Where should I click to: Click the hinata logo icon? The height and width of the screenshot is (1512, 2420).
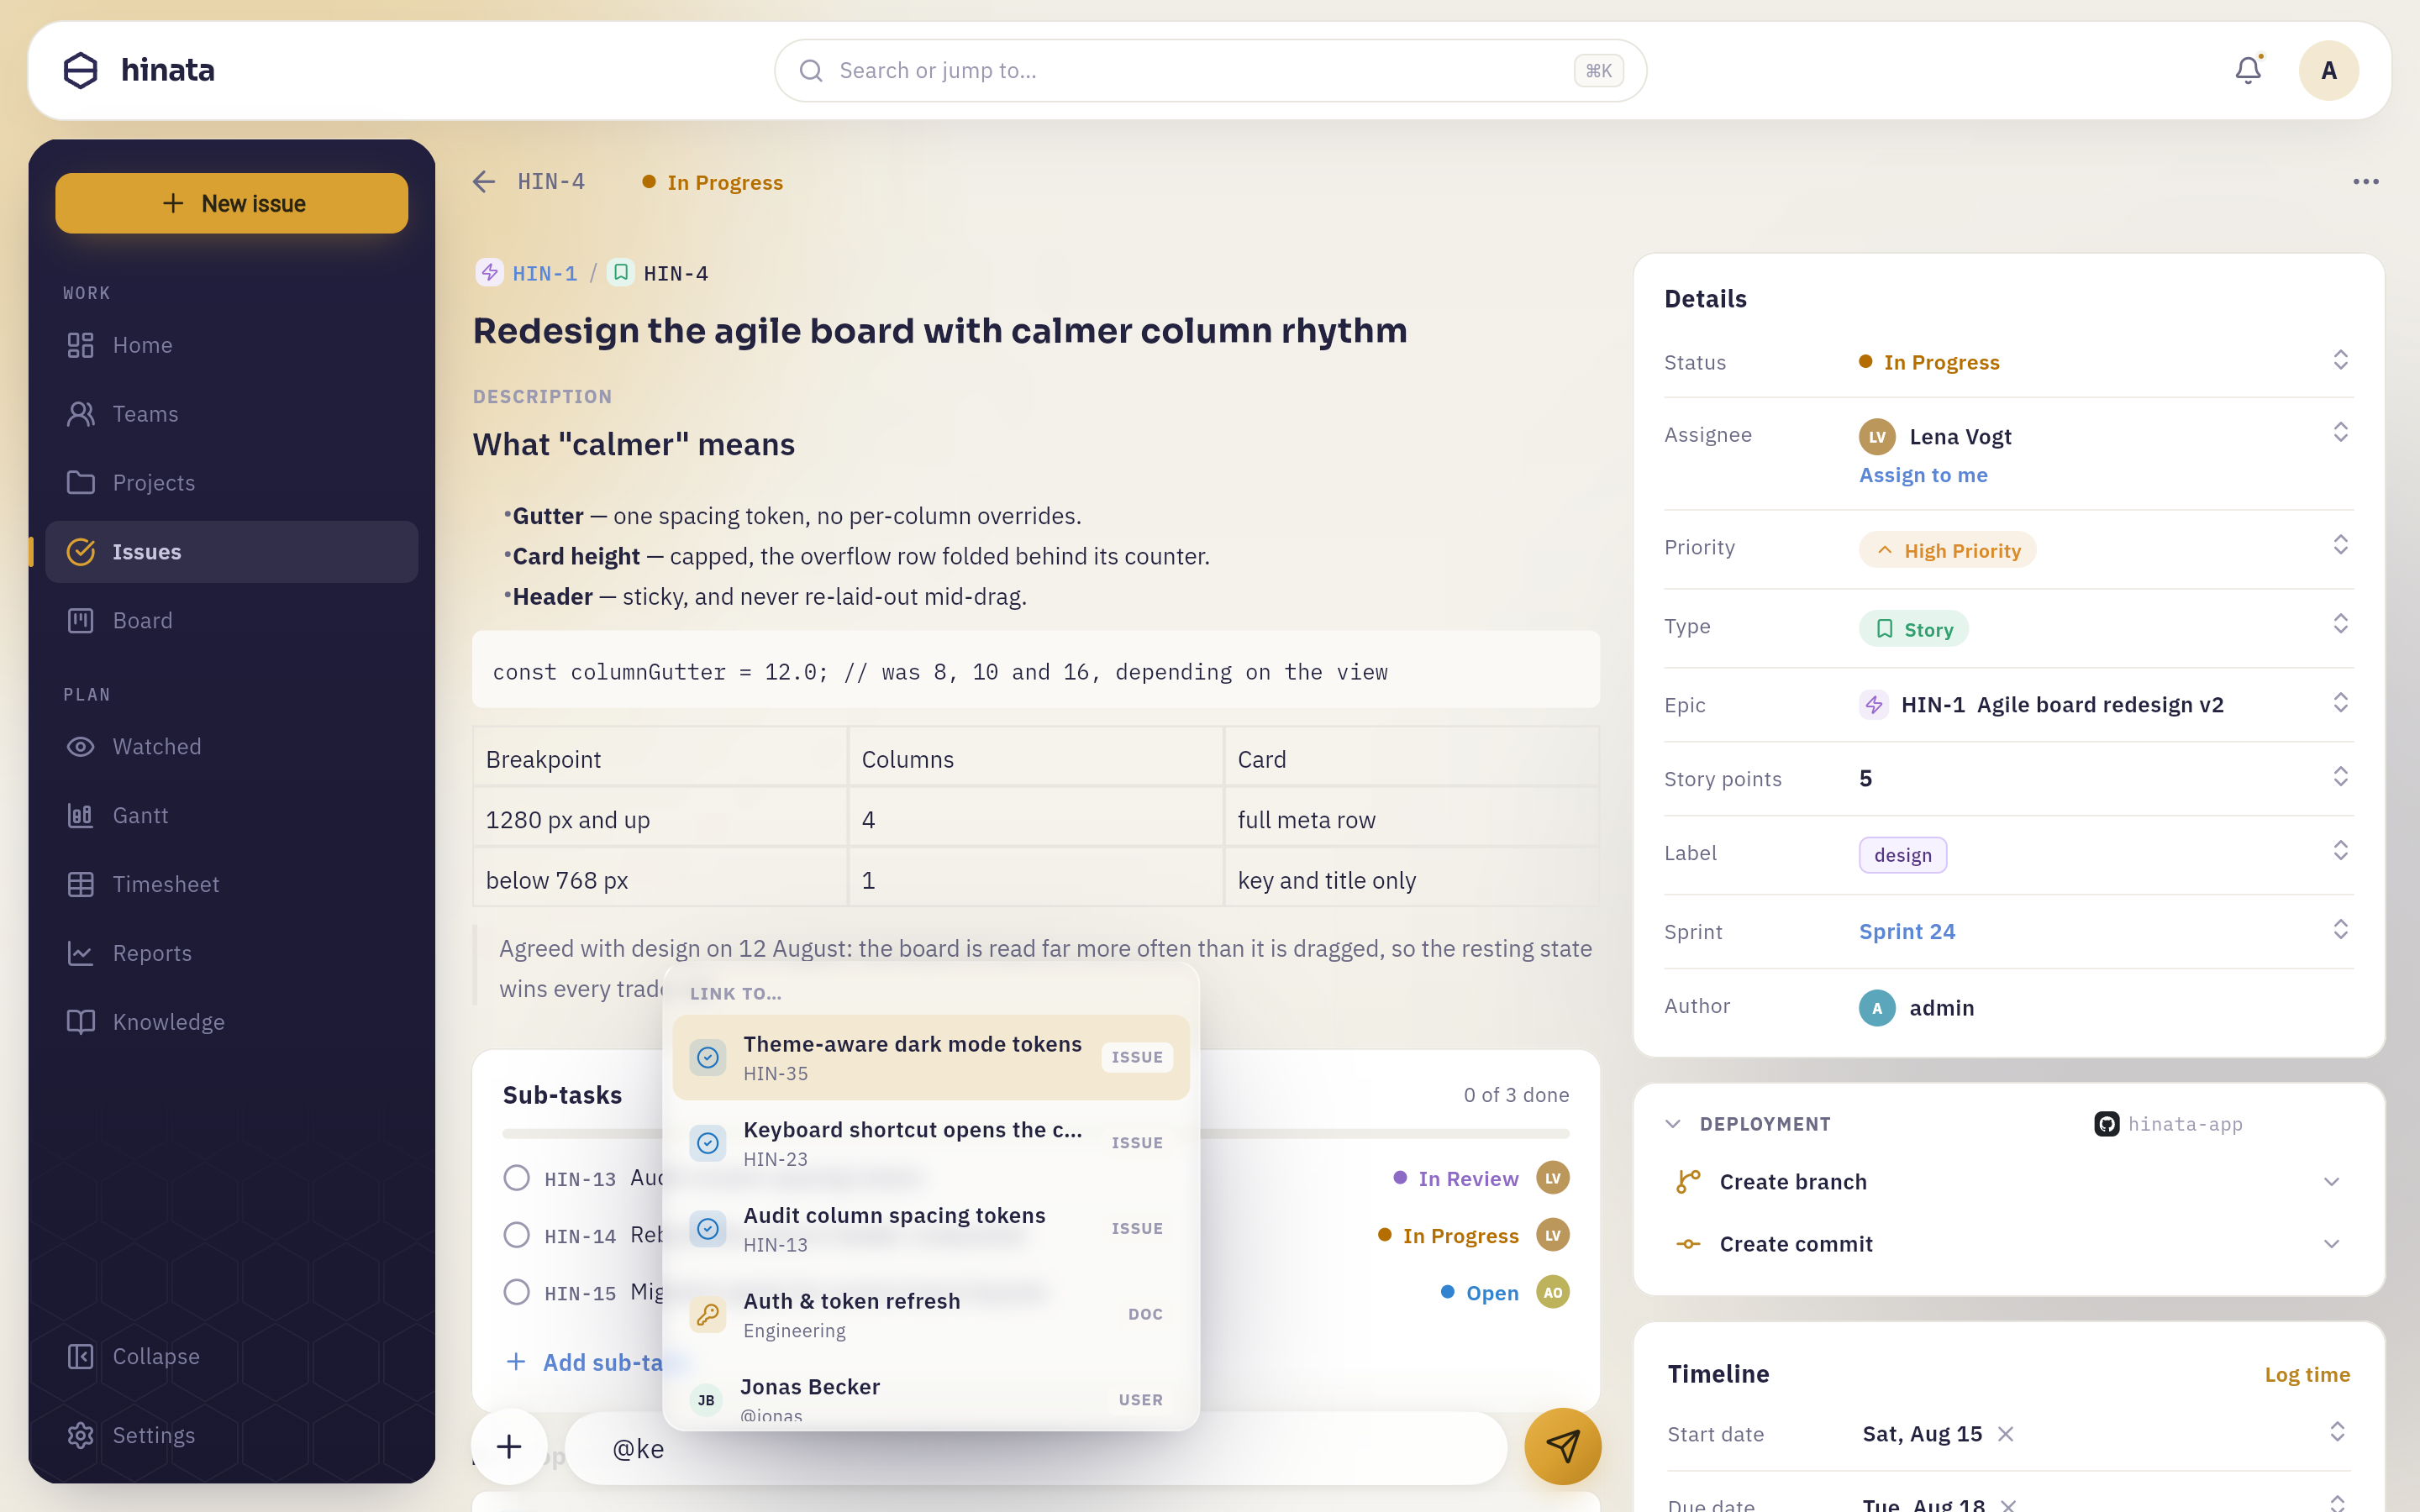coord(80,70)
